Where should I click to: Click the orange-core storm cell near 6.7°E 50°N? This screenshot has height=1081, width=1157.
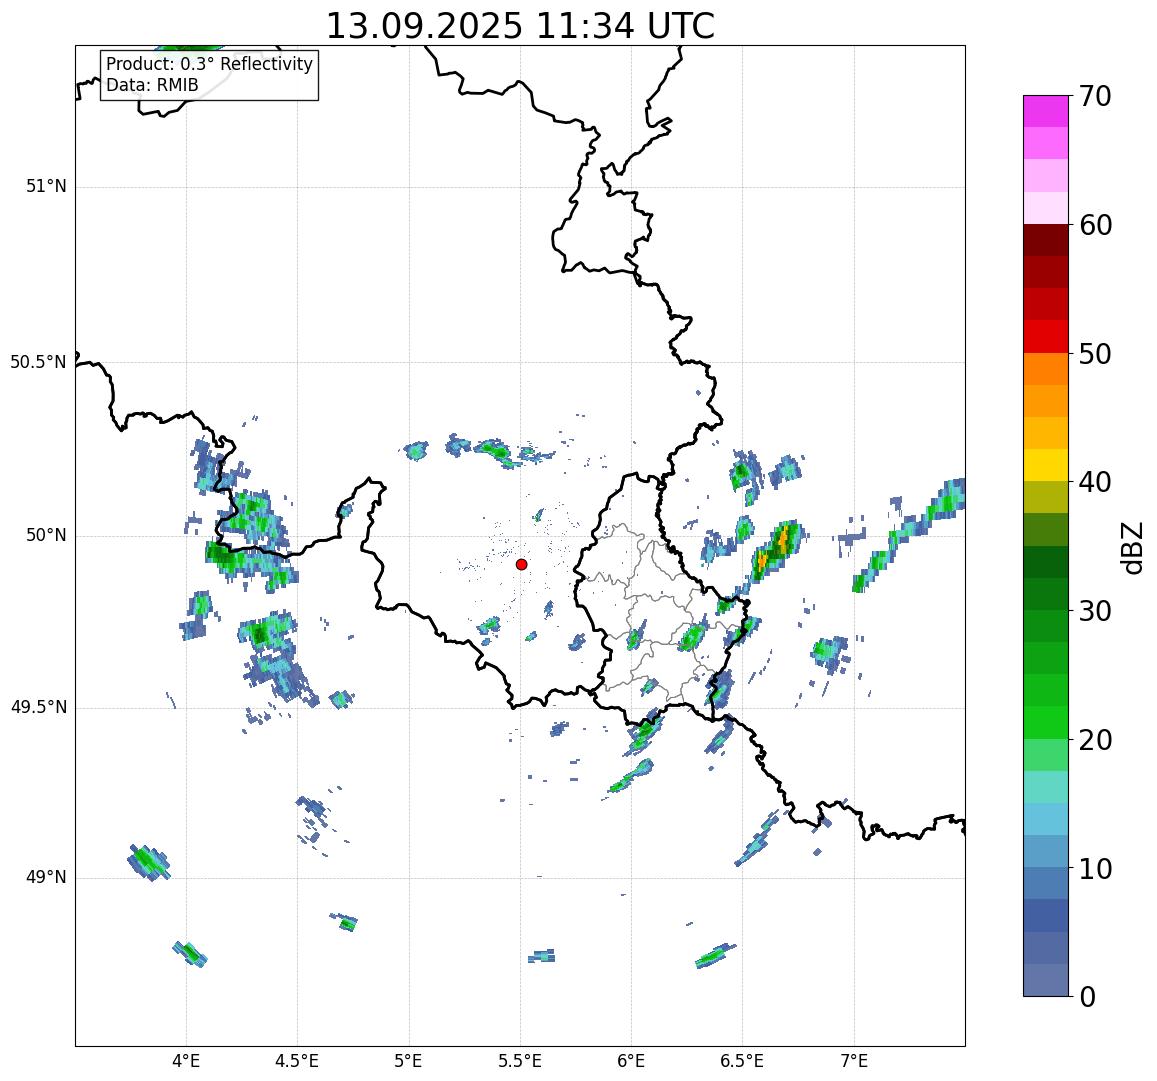click(x=776, y=548)
